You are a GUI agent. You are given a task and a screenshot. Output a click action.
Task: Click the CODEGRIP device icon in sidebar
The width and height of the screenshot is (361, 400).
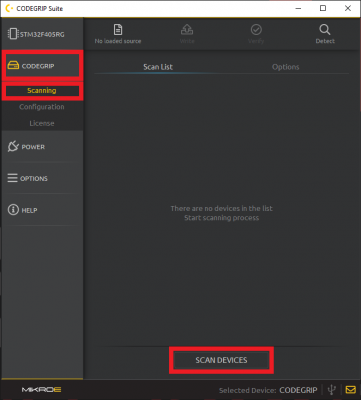click(13, 66)
